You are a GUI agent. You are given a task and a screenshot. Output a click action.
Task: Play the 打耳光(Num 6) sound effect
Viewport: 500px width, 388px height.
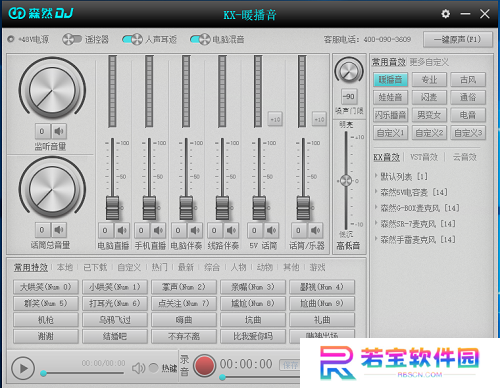[115, 303]
